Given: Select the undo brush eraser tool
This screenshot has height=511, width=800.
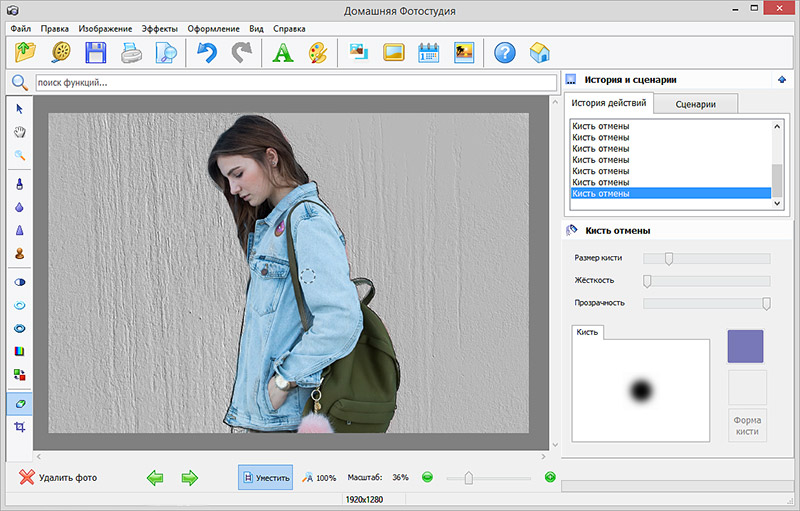Looking at the screenshot, I should coord(20,404).
